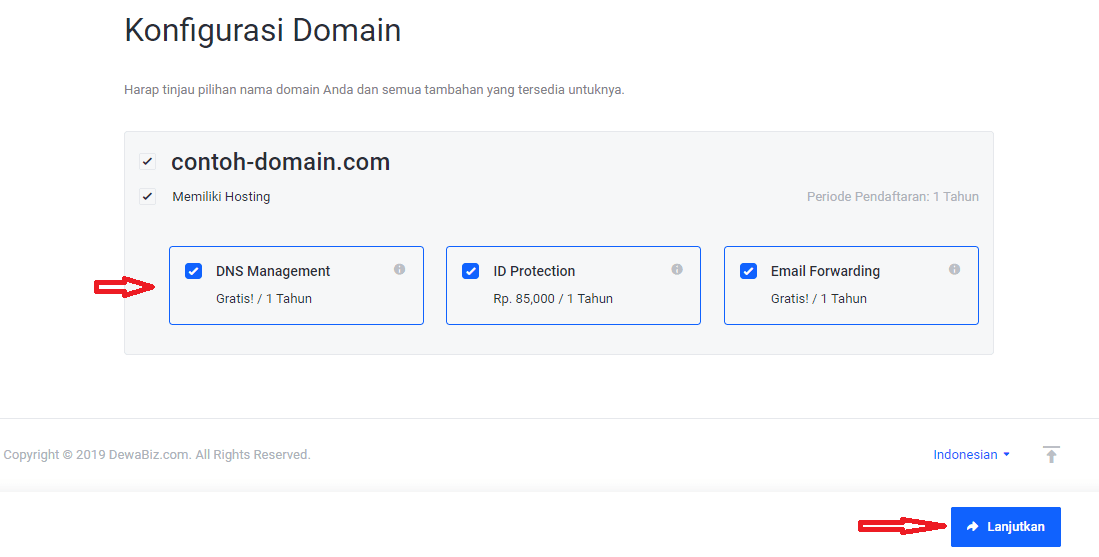Click the contoh-domain.com domain title
Image resolution: width=1099 pixels, height=557 pixels.
(280, 162)
